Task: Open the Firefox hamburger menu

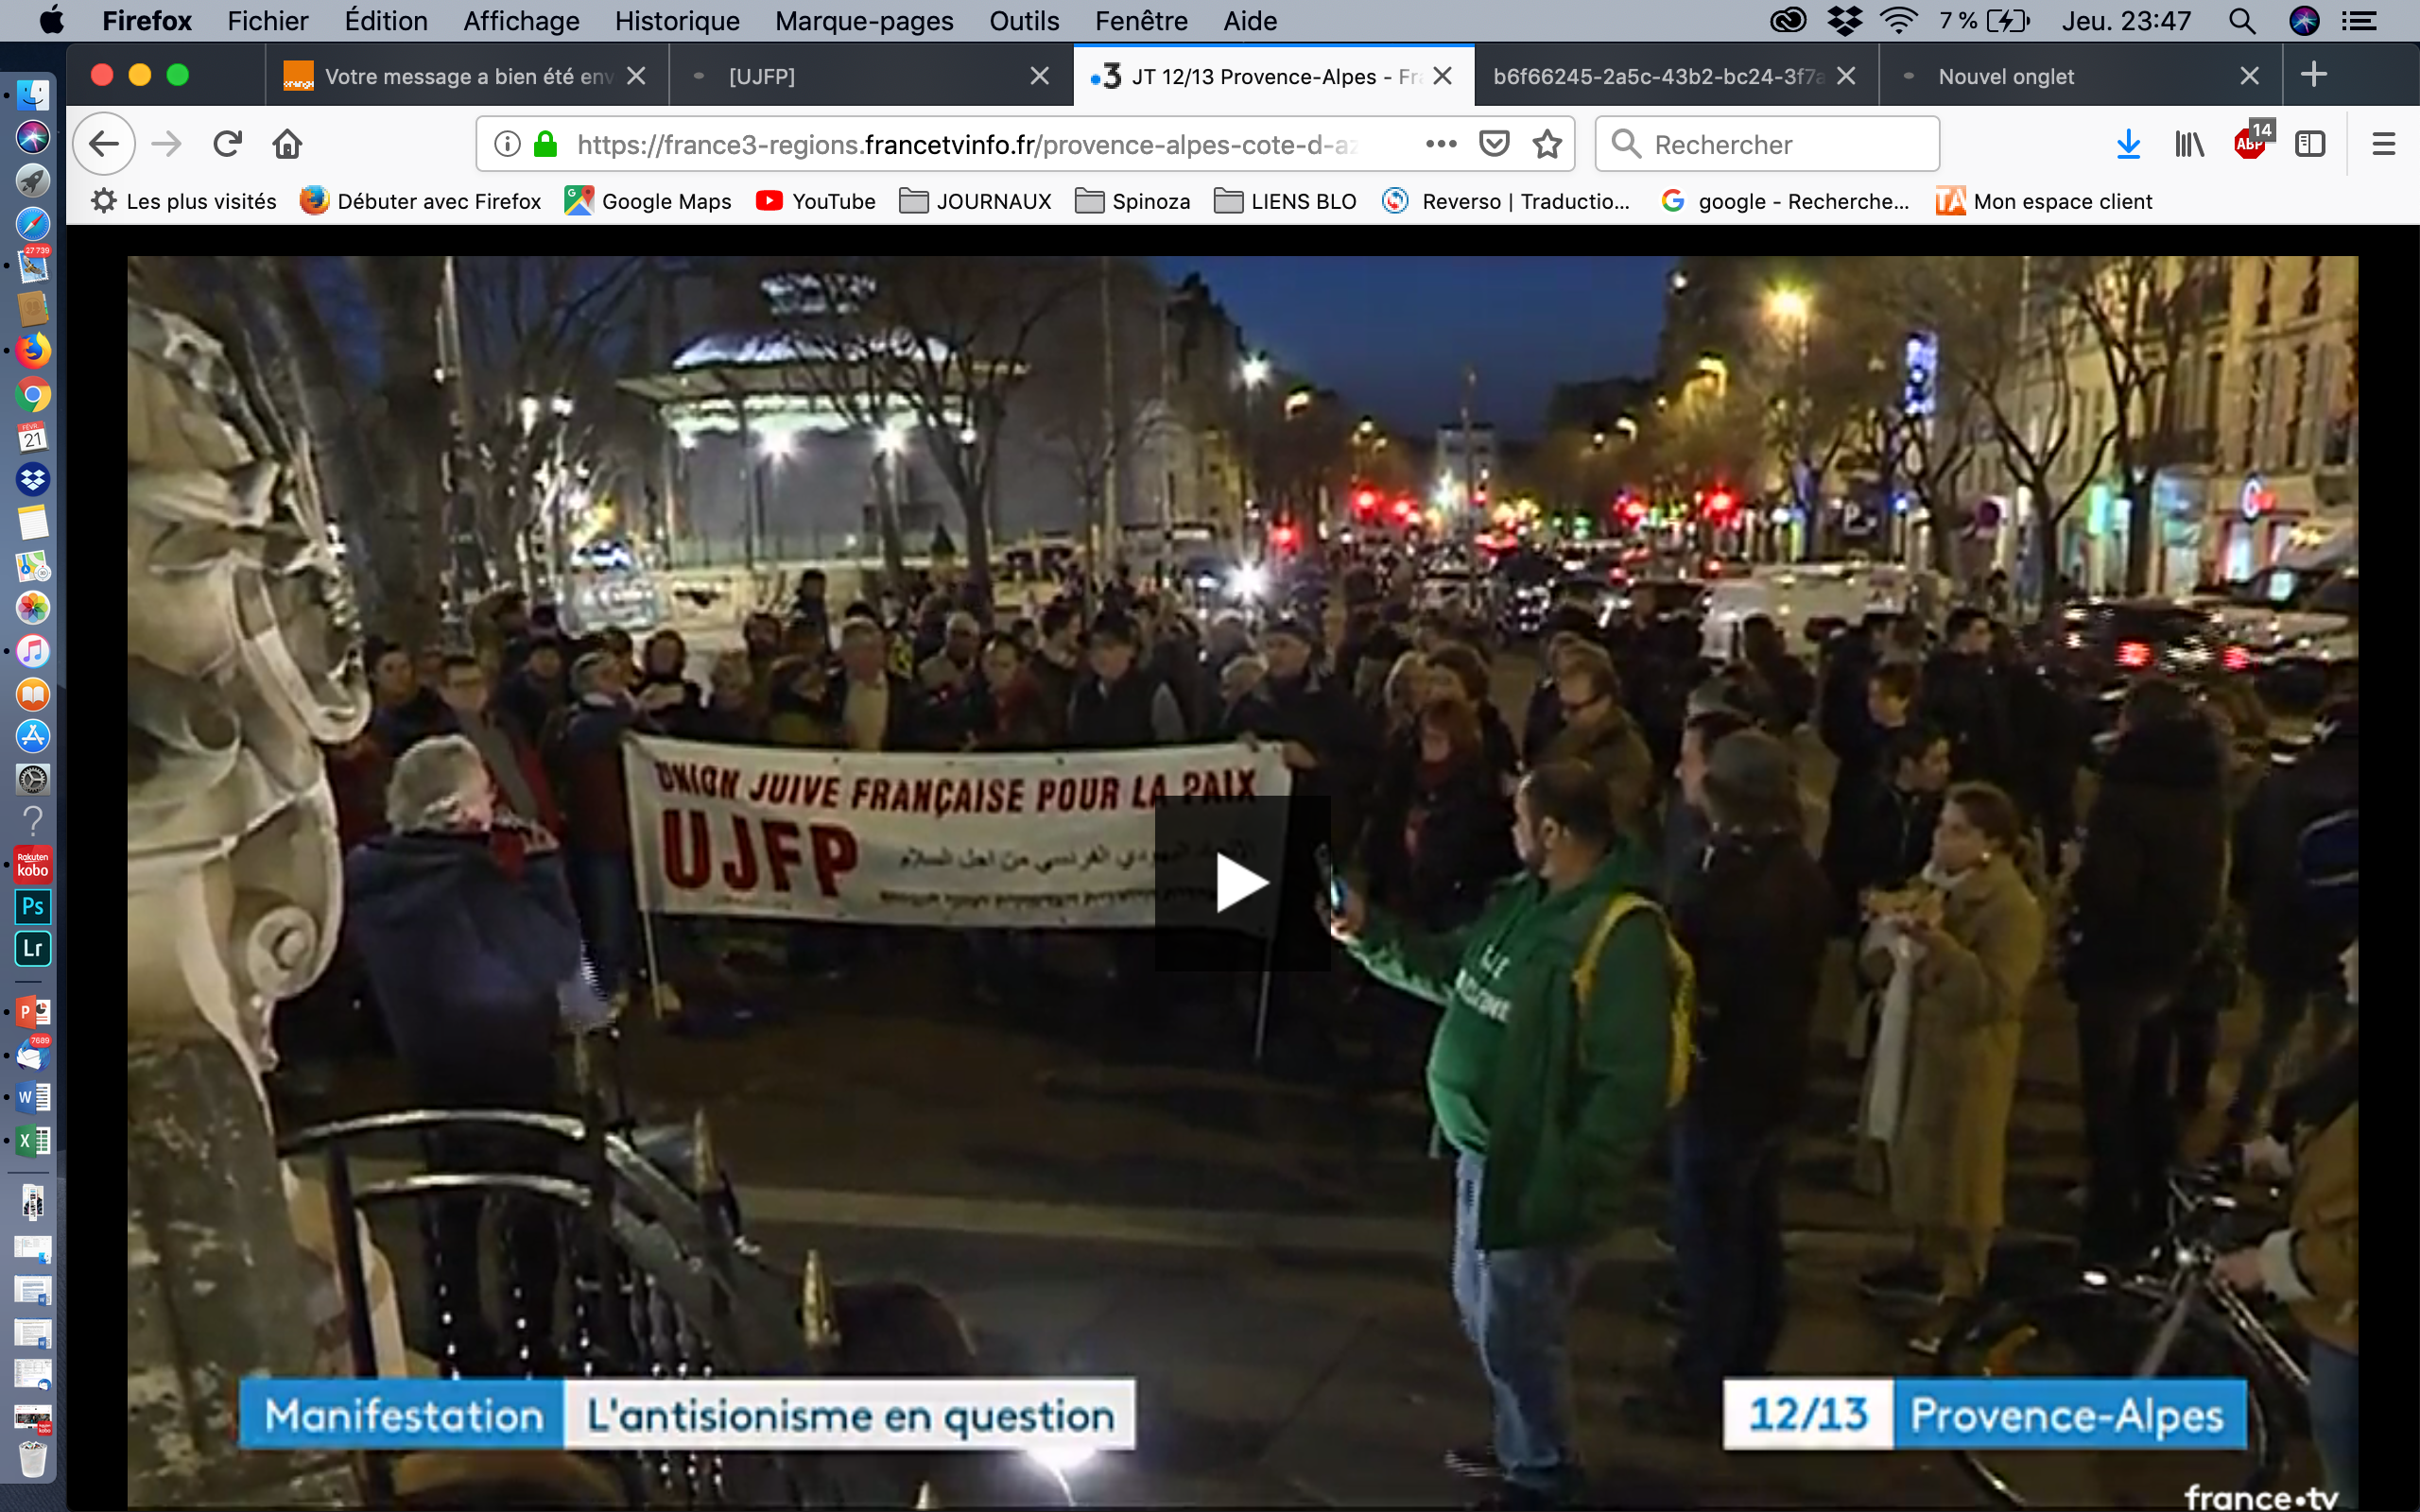Action: (x=2383, y=144)
